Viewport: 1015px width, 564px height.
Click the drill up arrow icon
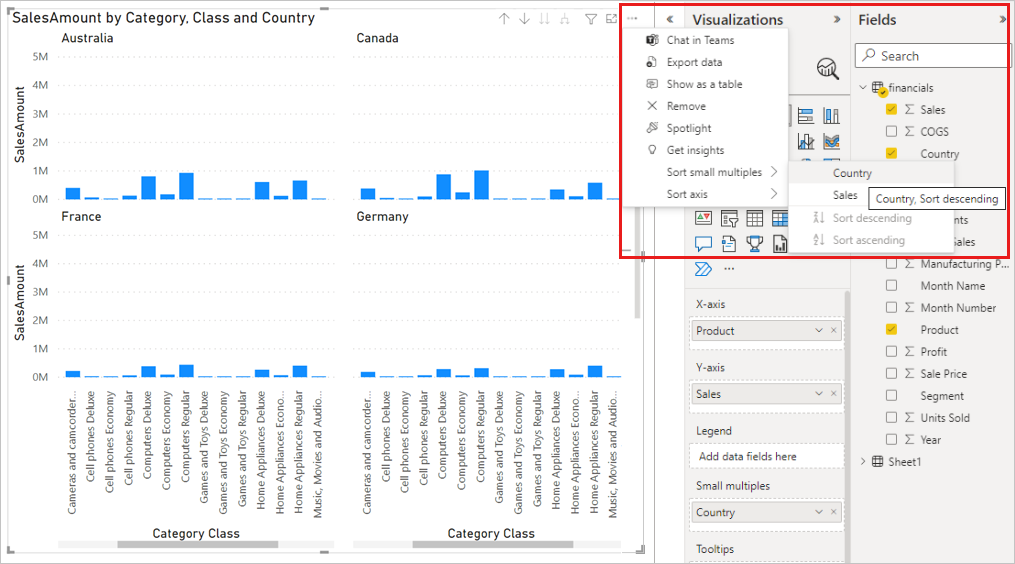(504, 19)
